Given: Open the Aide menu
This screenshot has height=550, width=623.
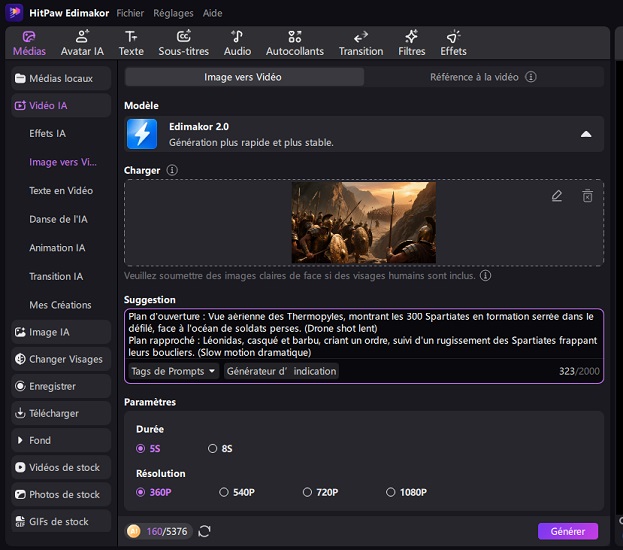Looking at the screenshot, I should pos(213,13).
